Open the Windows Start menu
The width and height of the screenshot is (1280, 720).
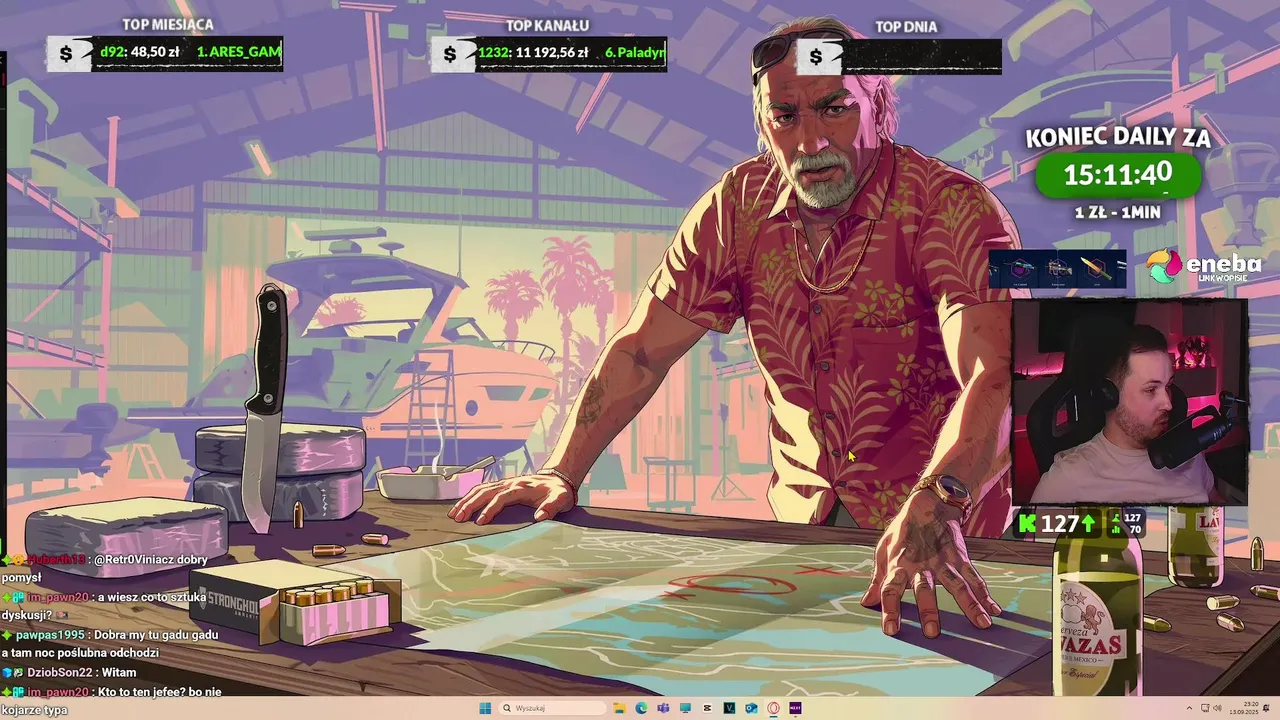tap(485, 708)
